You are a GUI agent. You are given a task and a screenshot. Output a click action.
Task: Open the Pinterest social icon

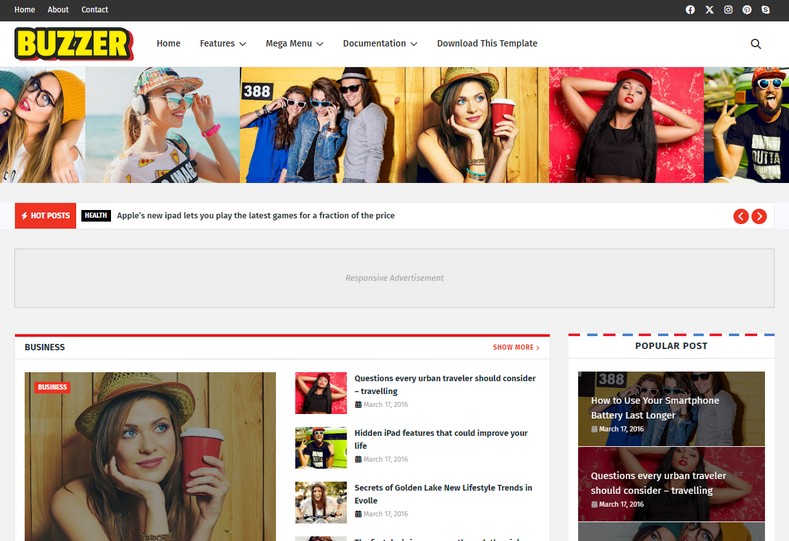(x=747, y=10)
